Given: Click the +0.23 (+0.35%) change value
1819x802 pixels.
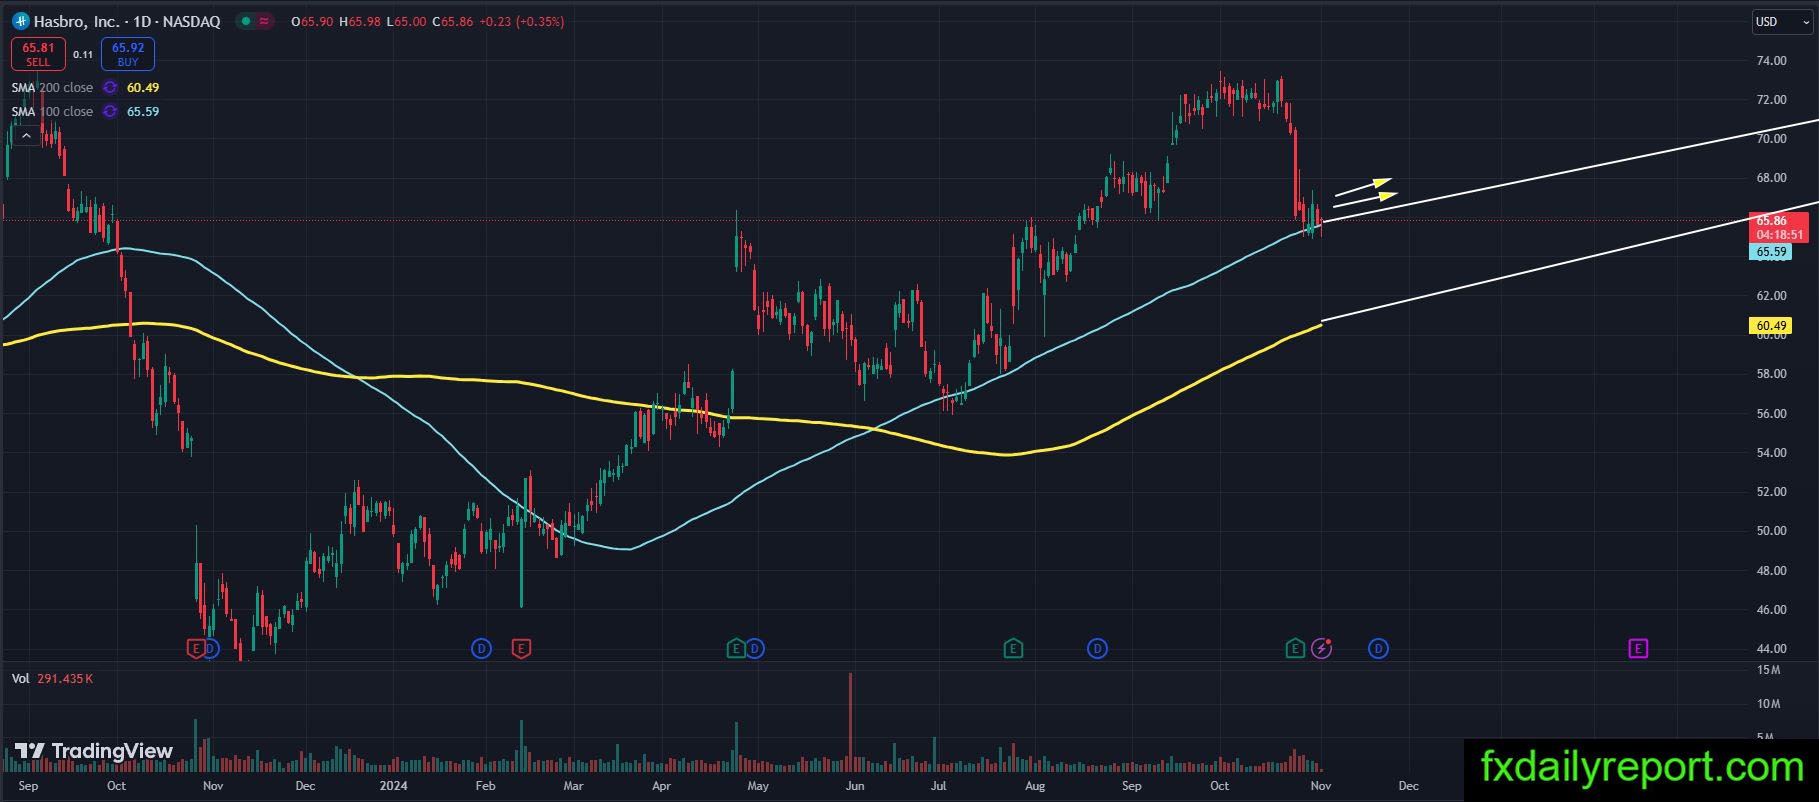Looking at the screenshot, I should pos(521,22).
